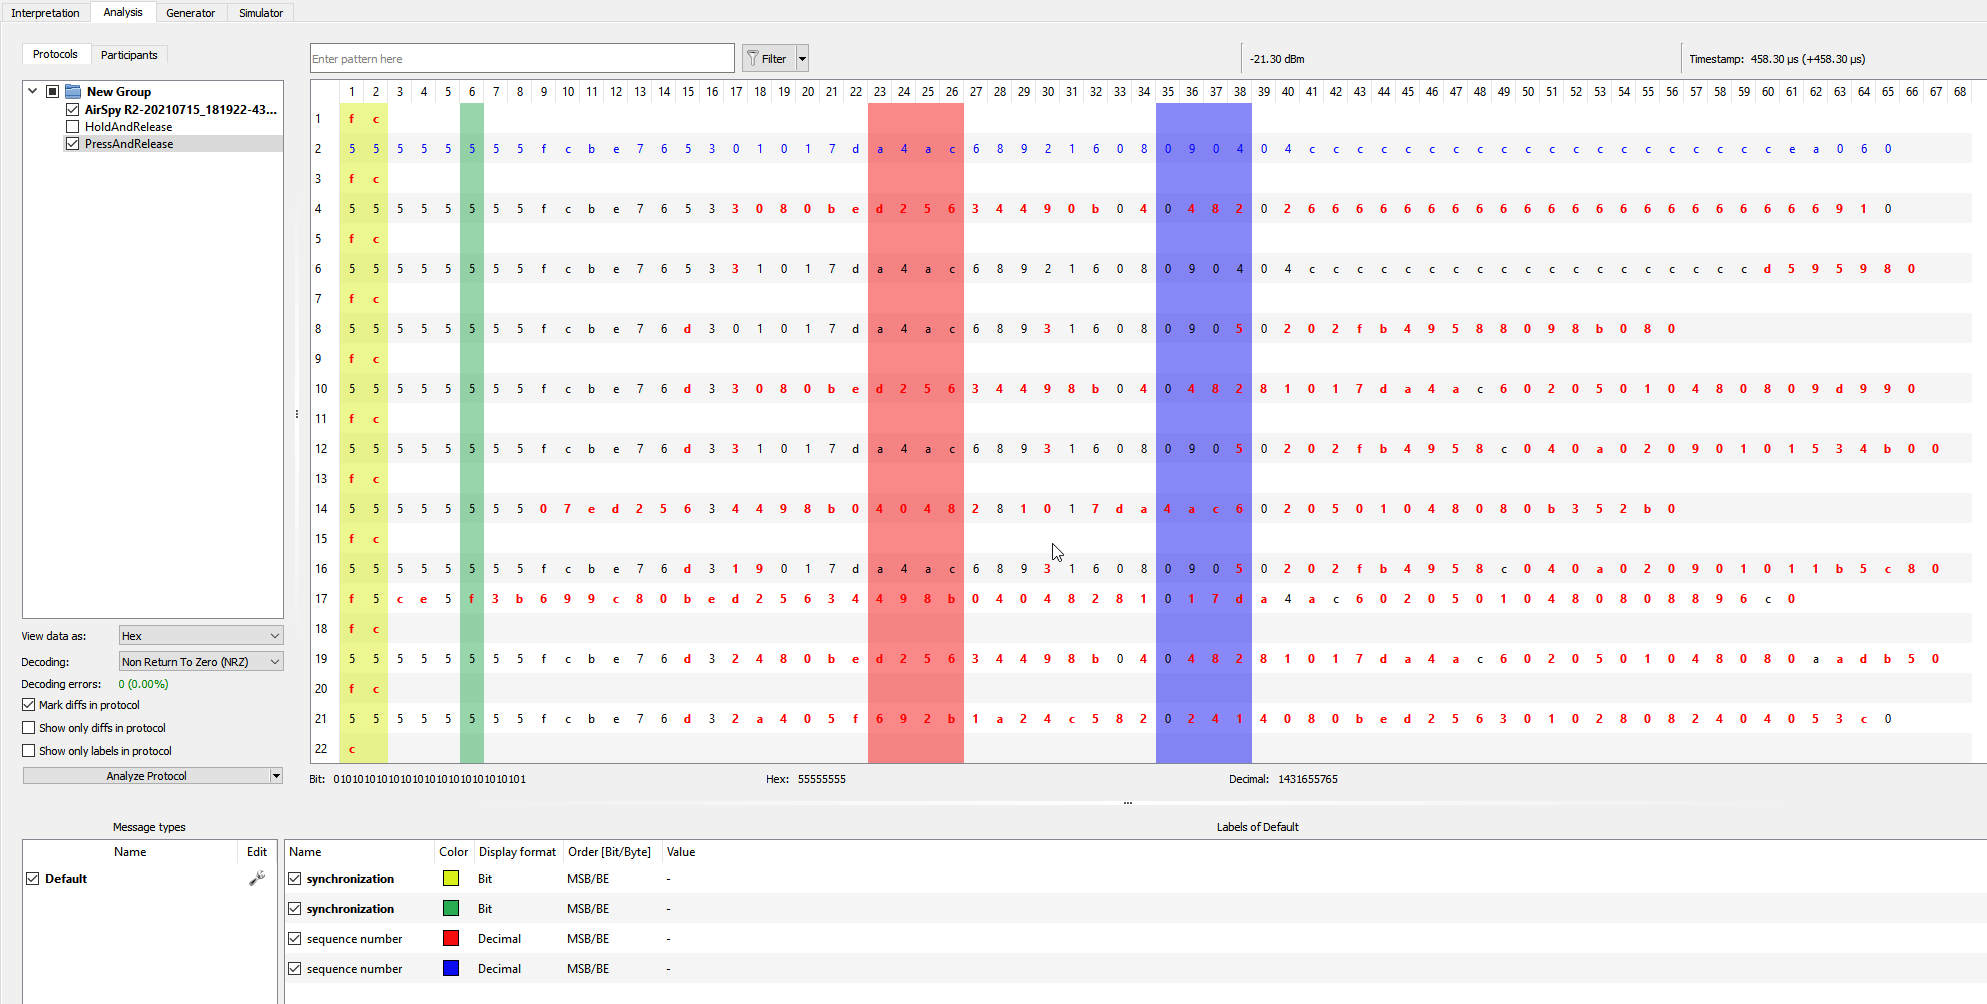
Task: Select column 35 header
Action: 1168,92
